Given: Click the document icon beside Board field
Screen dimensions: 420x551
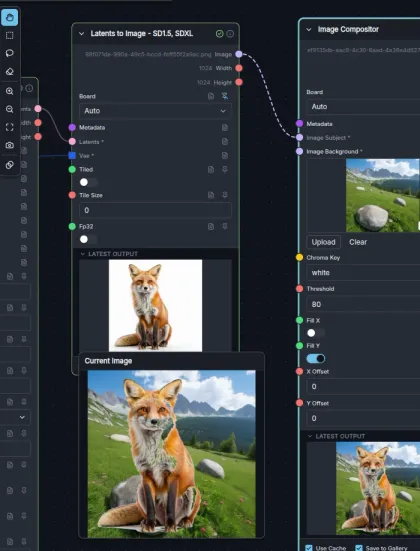Looking at the screenshot, I should click(x=211, y=96).
